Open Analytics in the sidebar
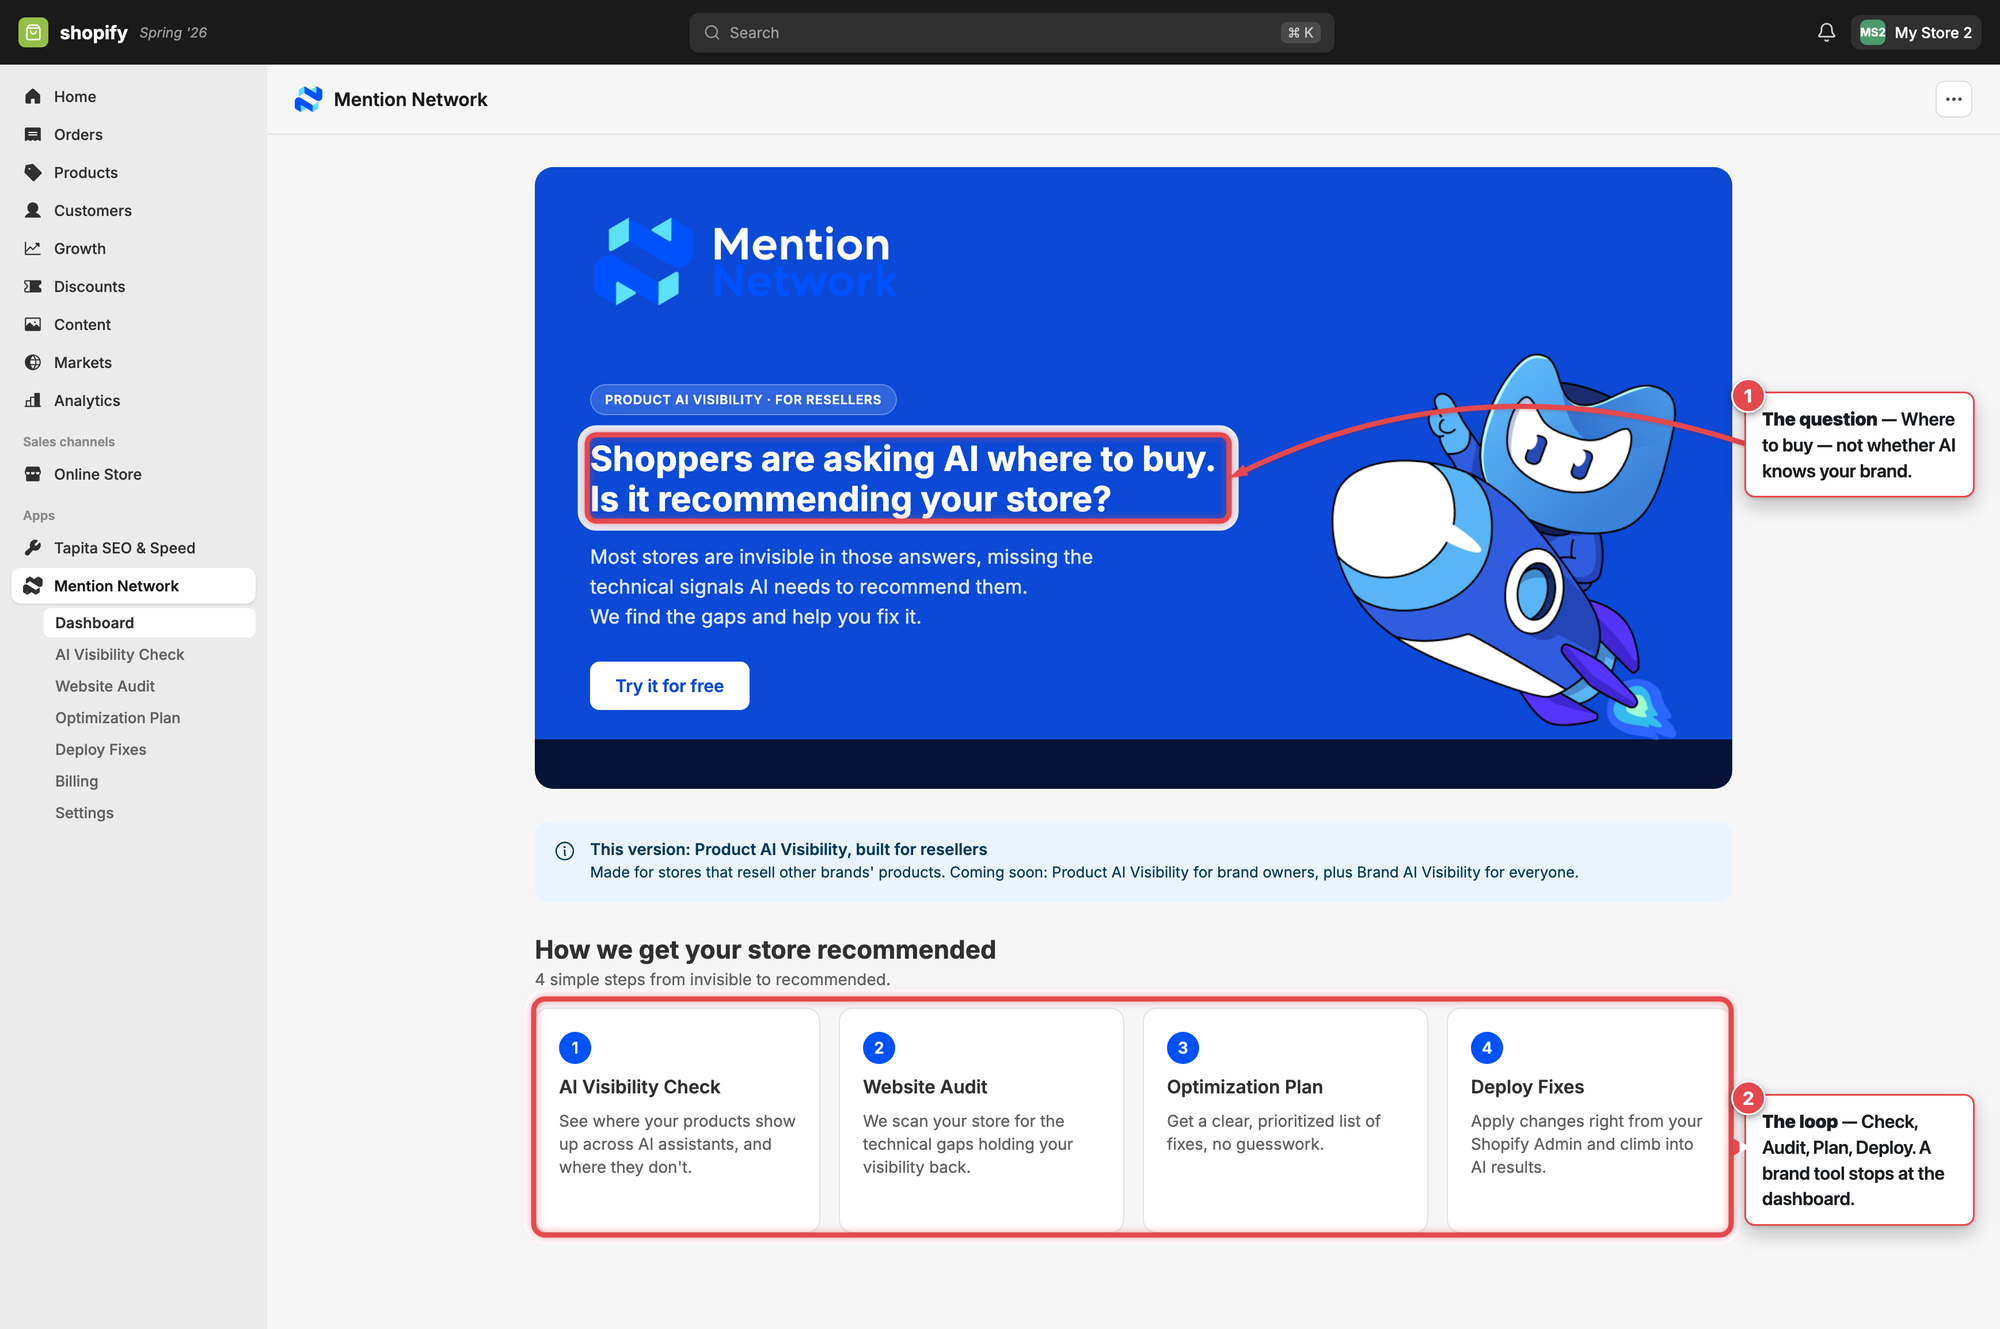This screenshot has width=2000, height=1329. click(x=134, y=400)
